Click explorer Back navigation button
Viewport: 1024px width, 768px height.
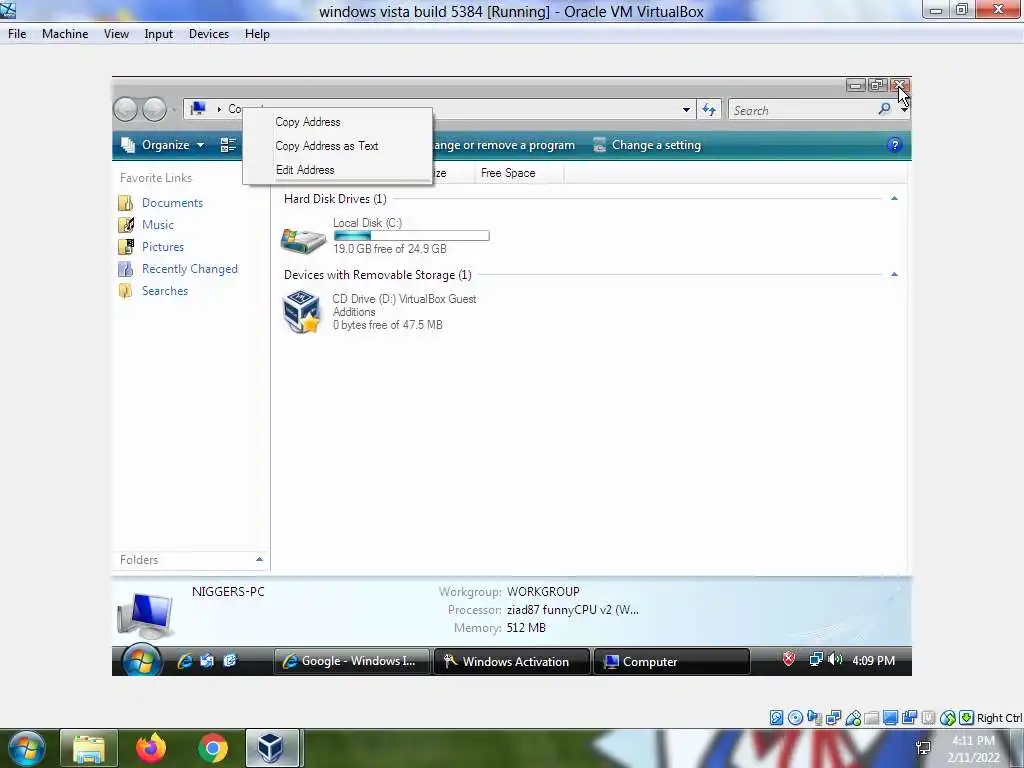pyautogui.click(x=125, y=110)
